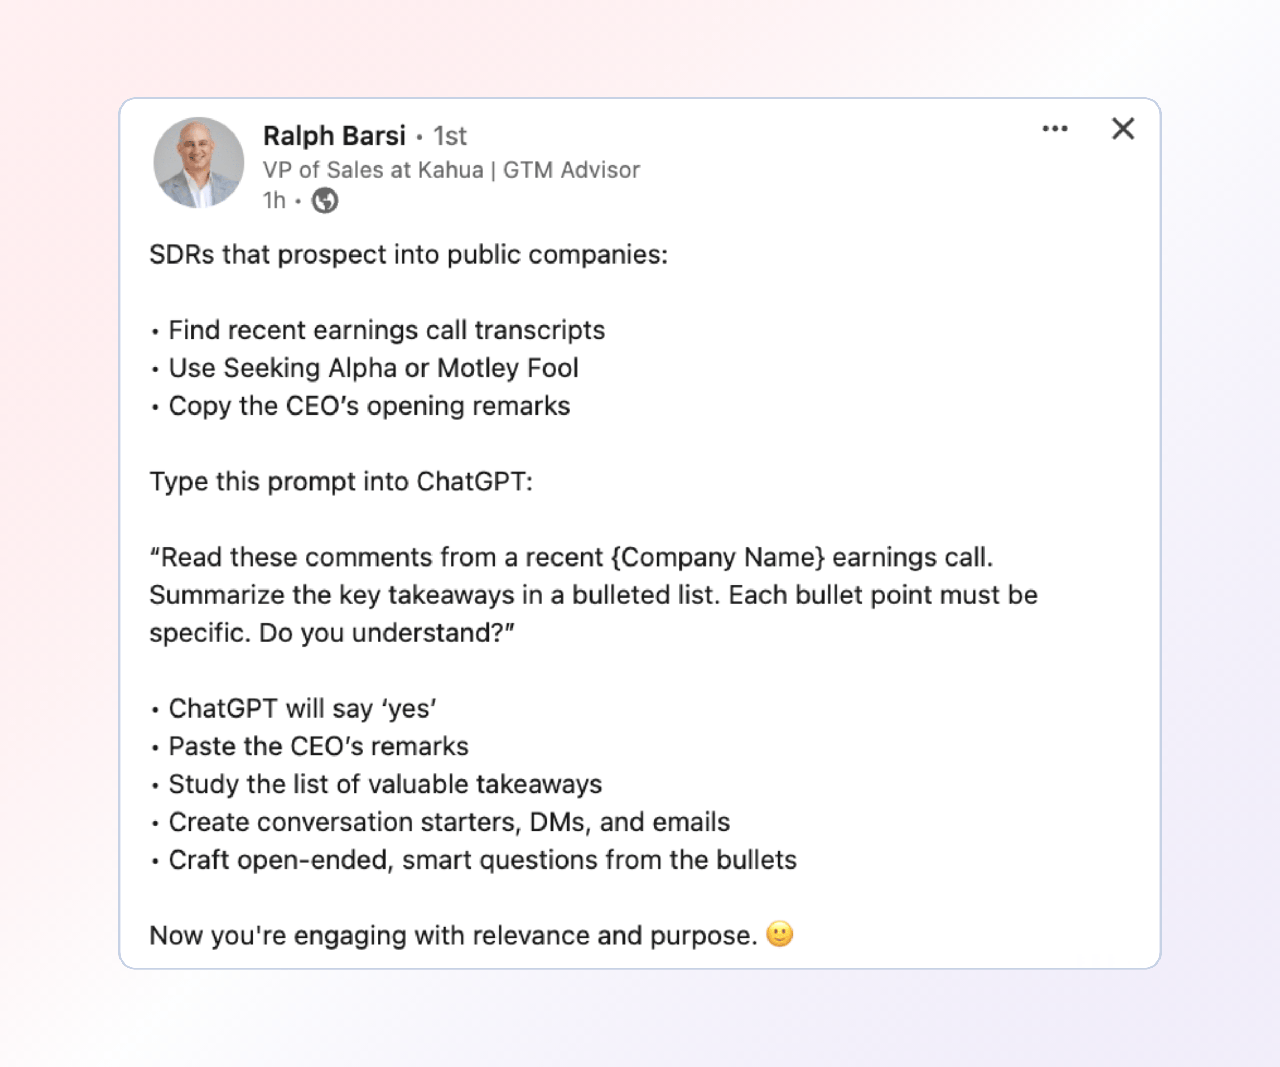Screen dimensions: 1280x1067
Task: Open Ralph Barsi's profile photo
Action: click(x=198, y=163)
